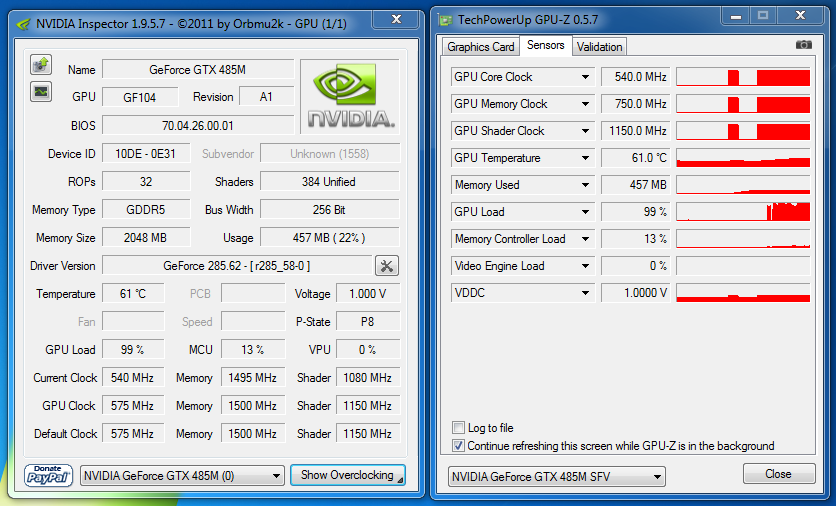836x506 pixels.
Task: Click the ROPs field 32
Action: [146, 181]
